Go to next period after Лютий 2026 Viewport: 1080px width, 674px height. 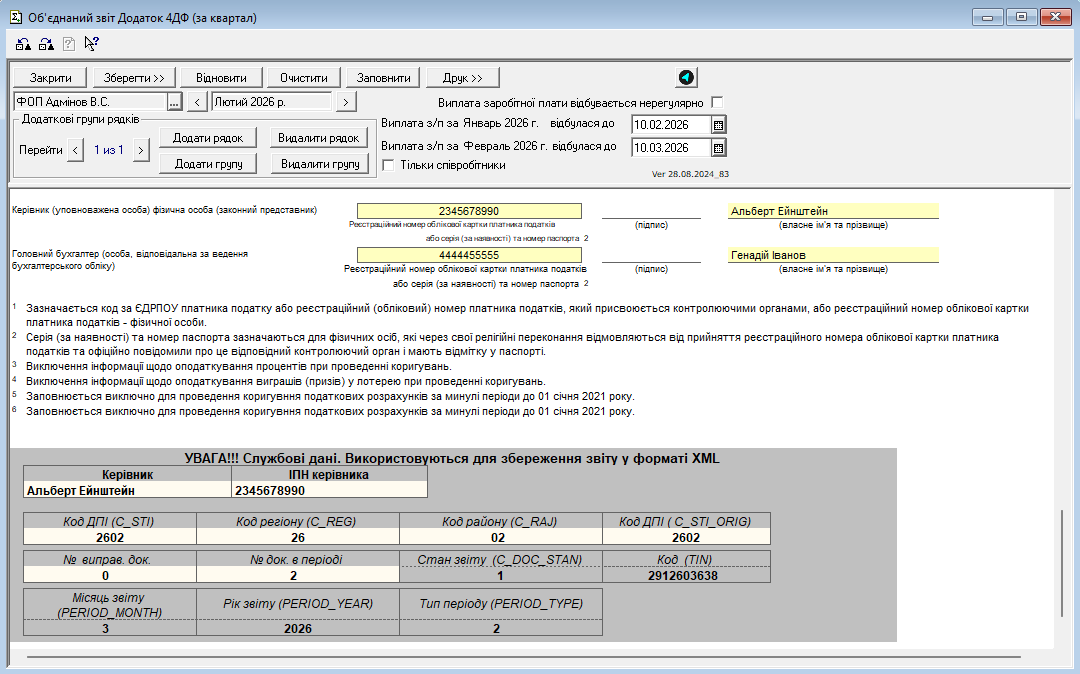point(345,102)
